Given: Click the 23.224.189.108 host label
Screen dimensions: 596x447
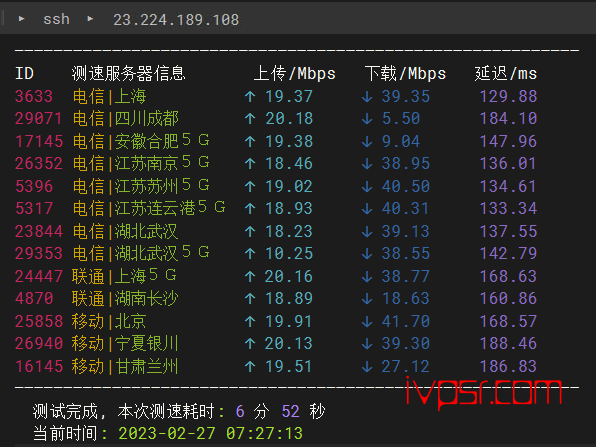Looking at the screenshot, I should pyautogui.click(x=176, y=20).
